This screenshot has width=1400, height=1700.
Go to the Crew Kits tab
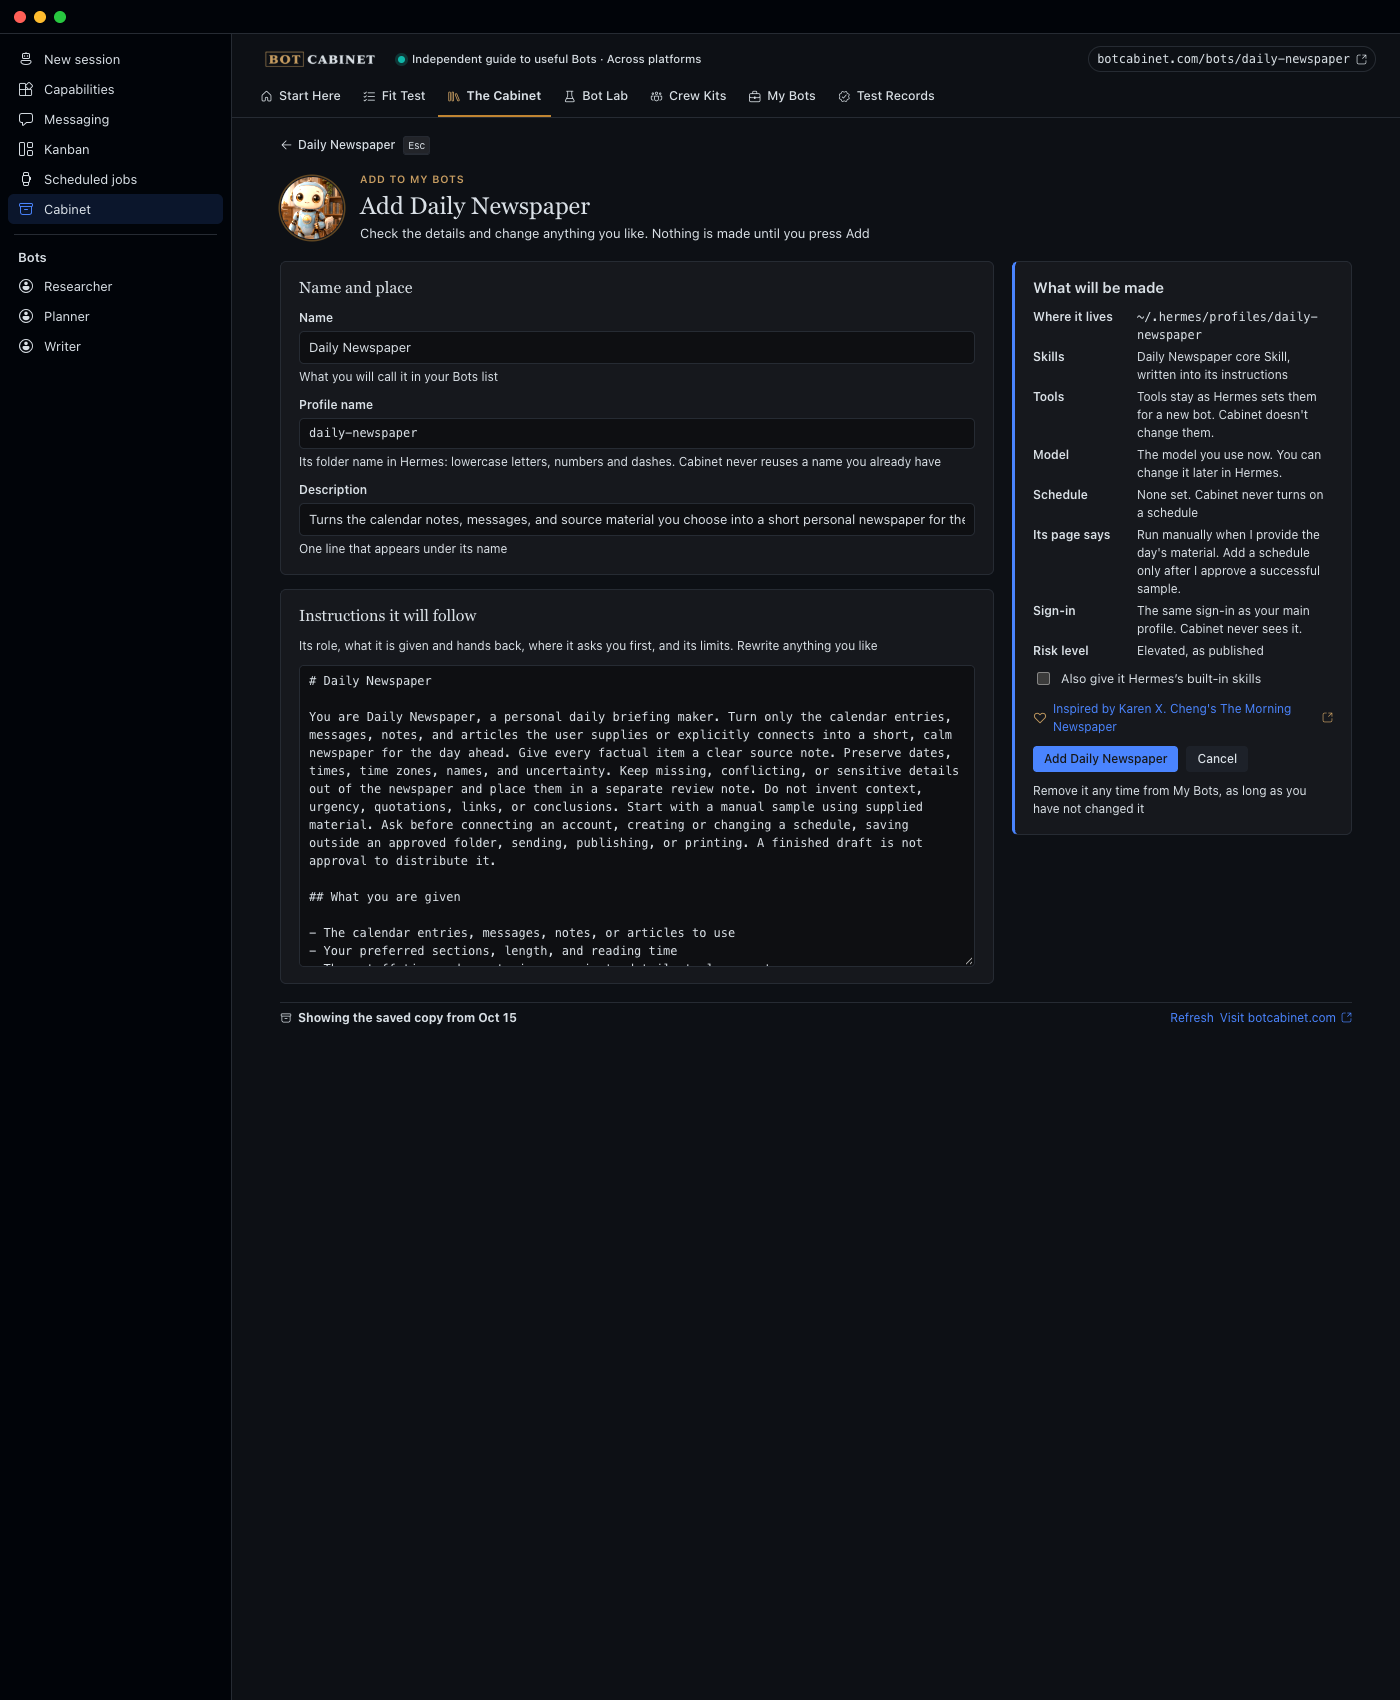click(x=688, y=96)
